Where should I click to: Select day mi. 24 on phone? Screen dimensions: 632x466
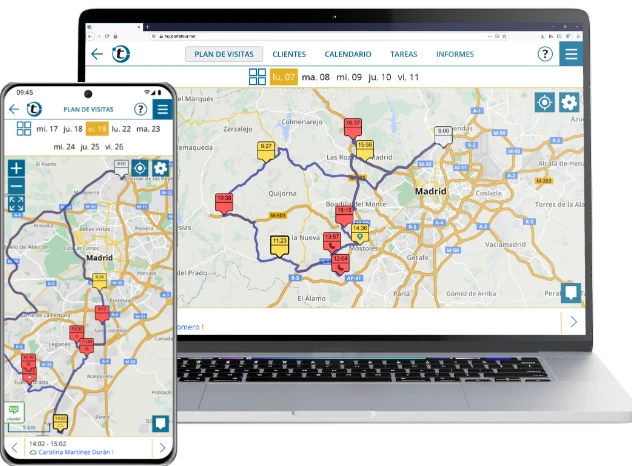pos(64,147)
